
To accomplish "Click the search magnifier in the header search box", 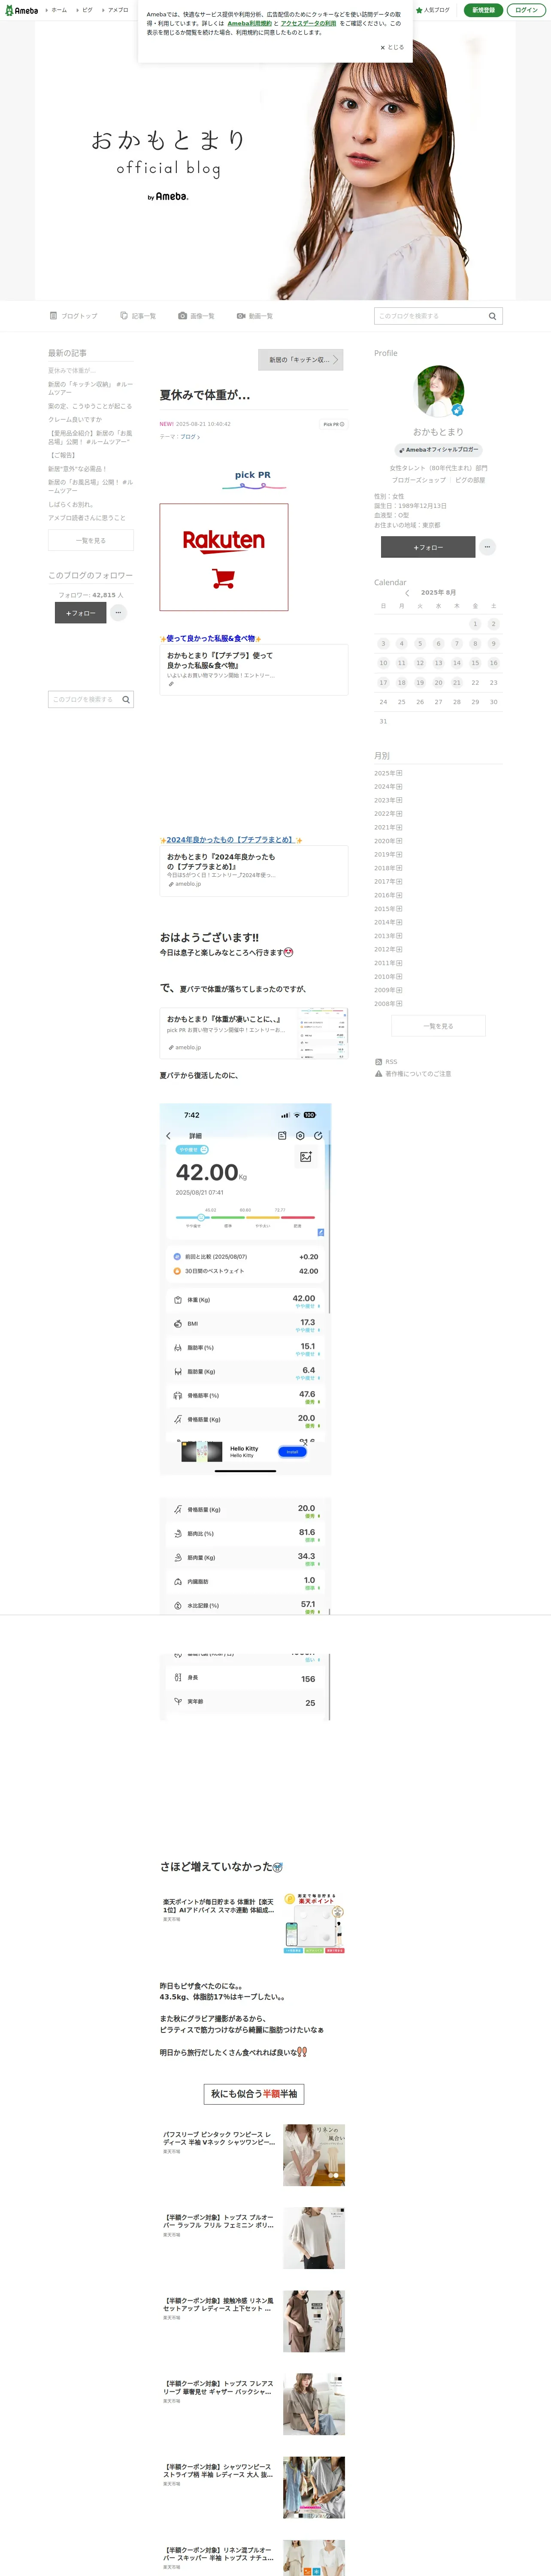I will 492,316.
